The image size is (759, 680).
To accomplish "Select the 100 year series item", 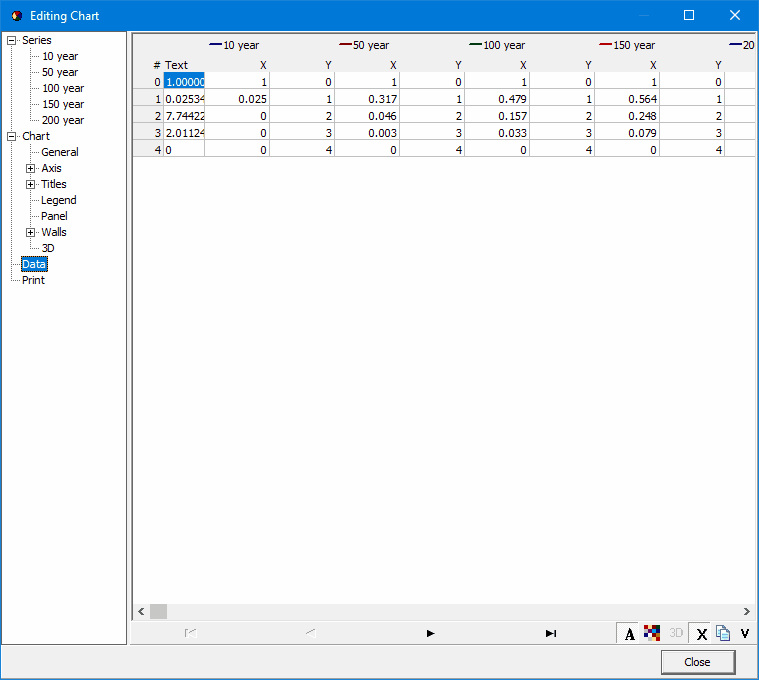I will 62,89.
